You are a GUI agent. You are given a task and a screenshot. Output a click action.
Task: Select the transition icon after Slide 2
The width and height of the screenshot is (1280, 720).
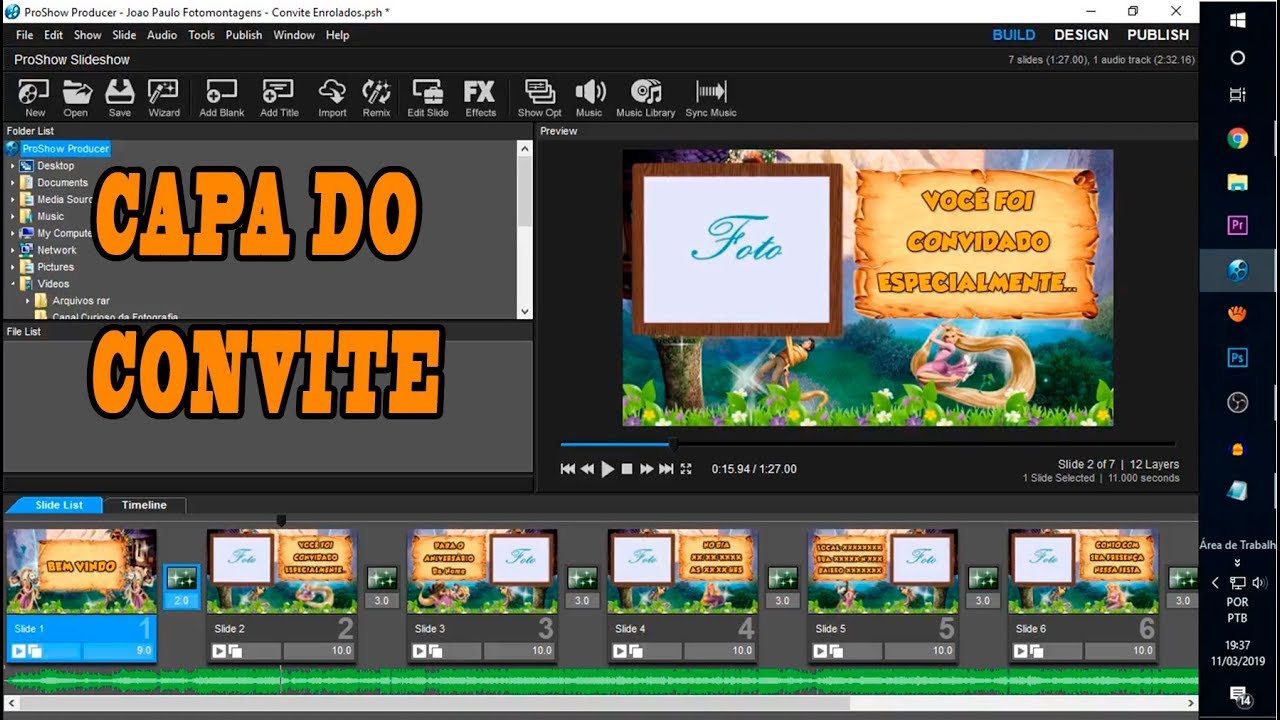coord(382,578)
